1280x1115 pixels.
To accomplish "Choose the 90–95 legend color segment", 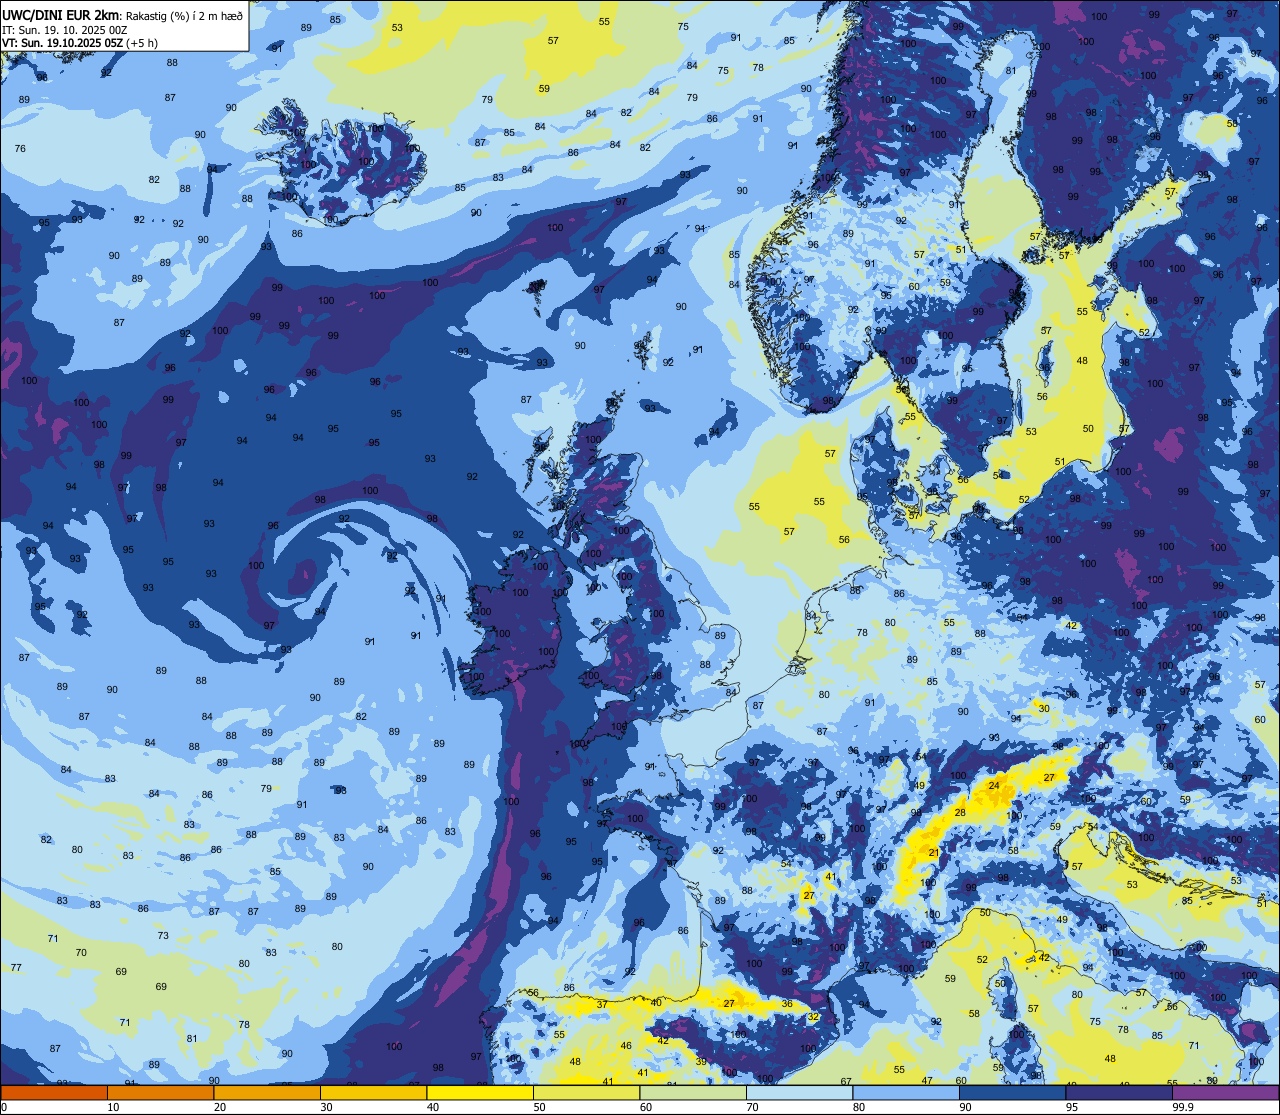I will [x=1012, y=1092].
